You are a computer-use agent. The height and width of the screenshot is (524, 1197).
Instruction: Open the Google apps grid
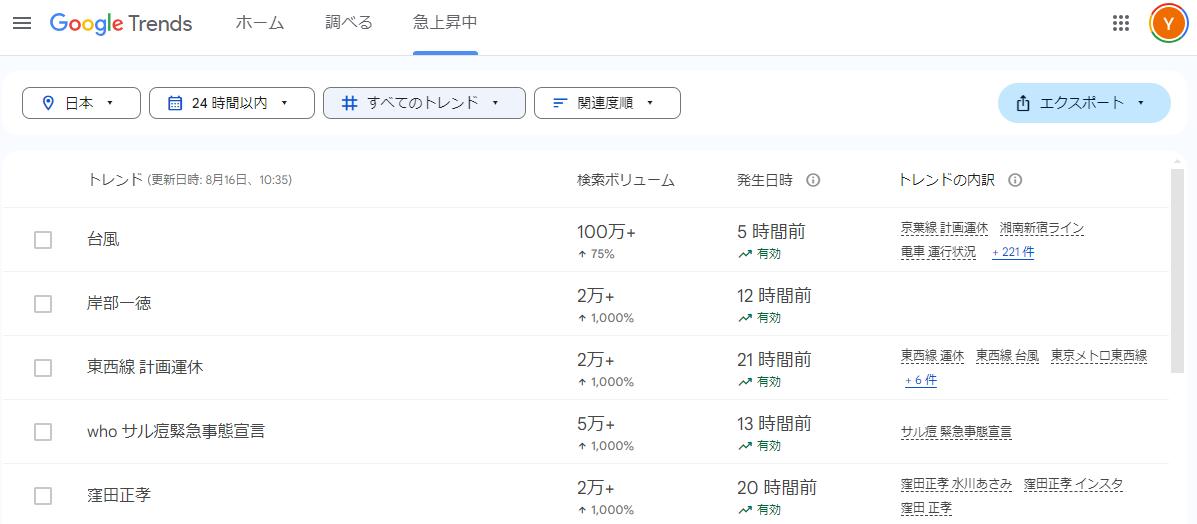point(1121,23)
